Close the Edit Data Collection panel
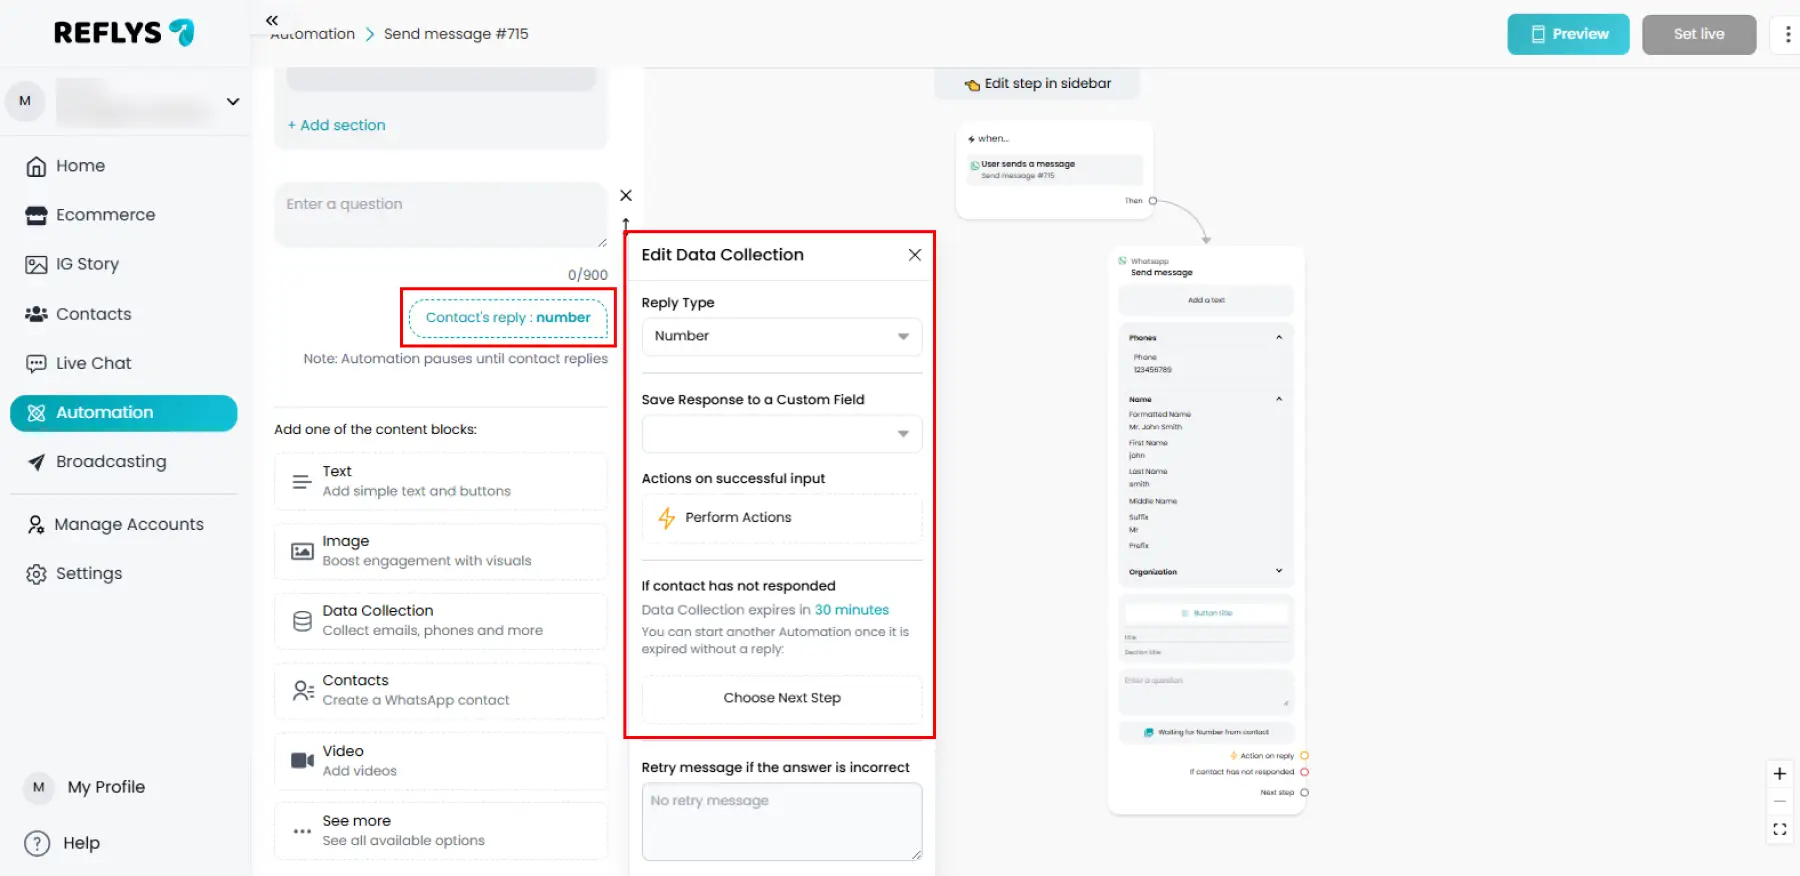This screenshot has height=876, width=1800. tap(914, 255)
